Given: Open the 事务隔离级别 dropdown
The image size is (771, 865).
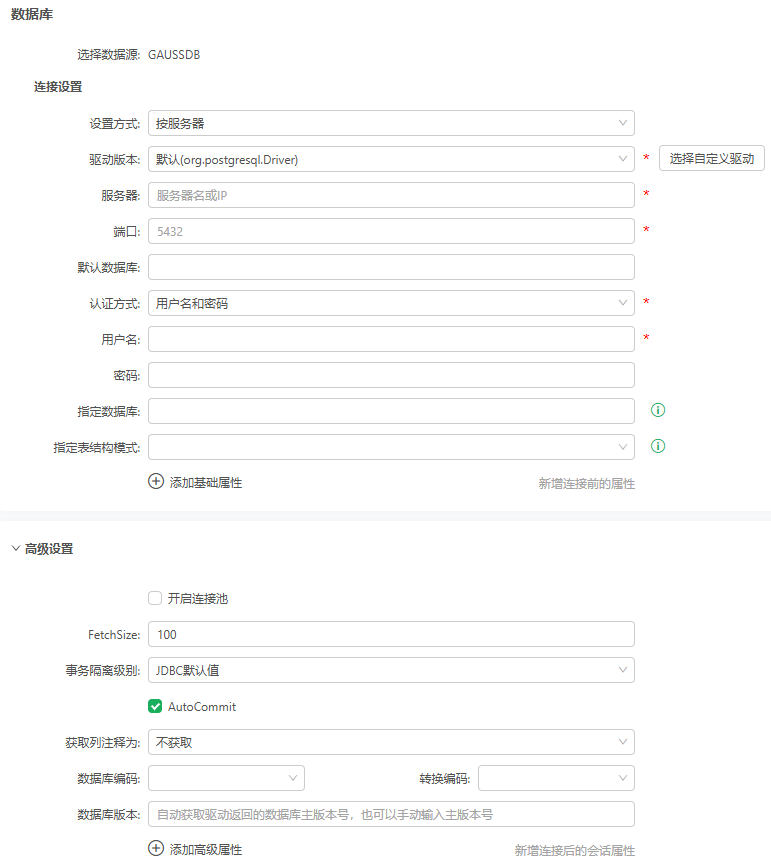Looking at the screenshot, I should pos(391,670).
